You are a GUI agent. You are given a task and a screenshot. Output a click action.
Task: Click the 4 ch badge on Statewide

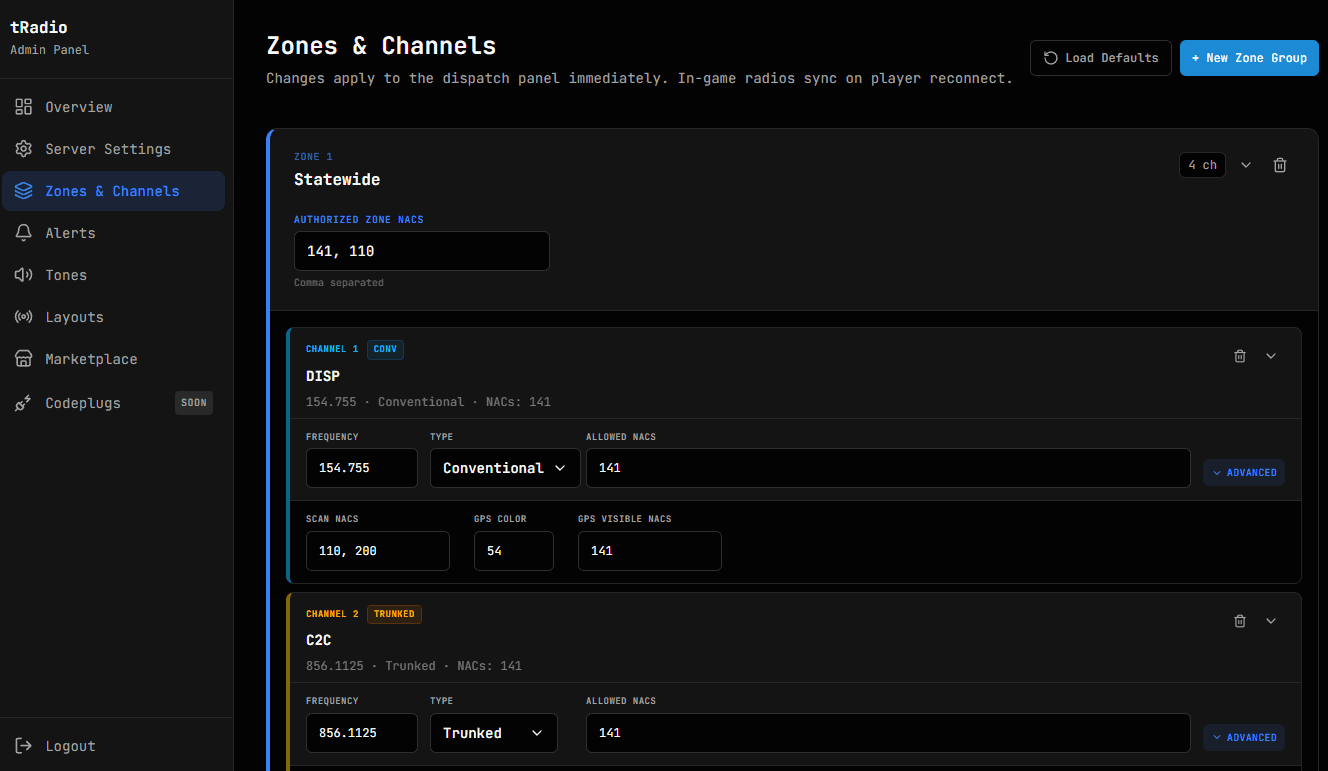tap(1203, 165)
